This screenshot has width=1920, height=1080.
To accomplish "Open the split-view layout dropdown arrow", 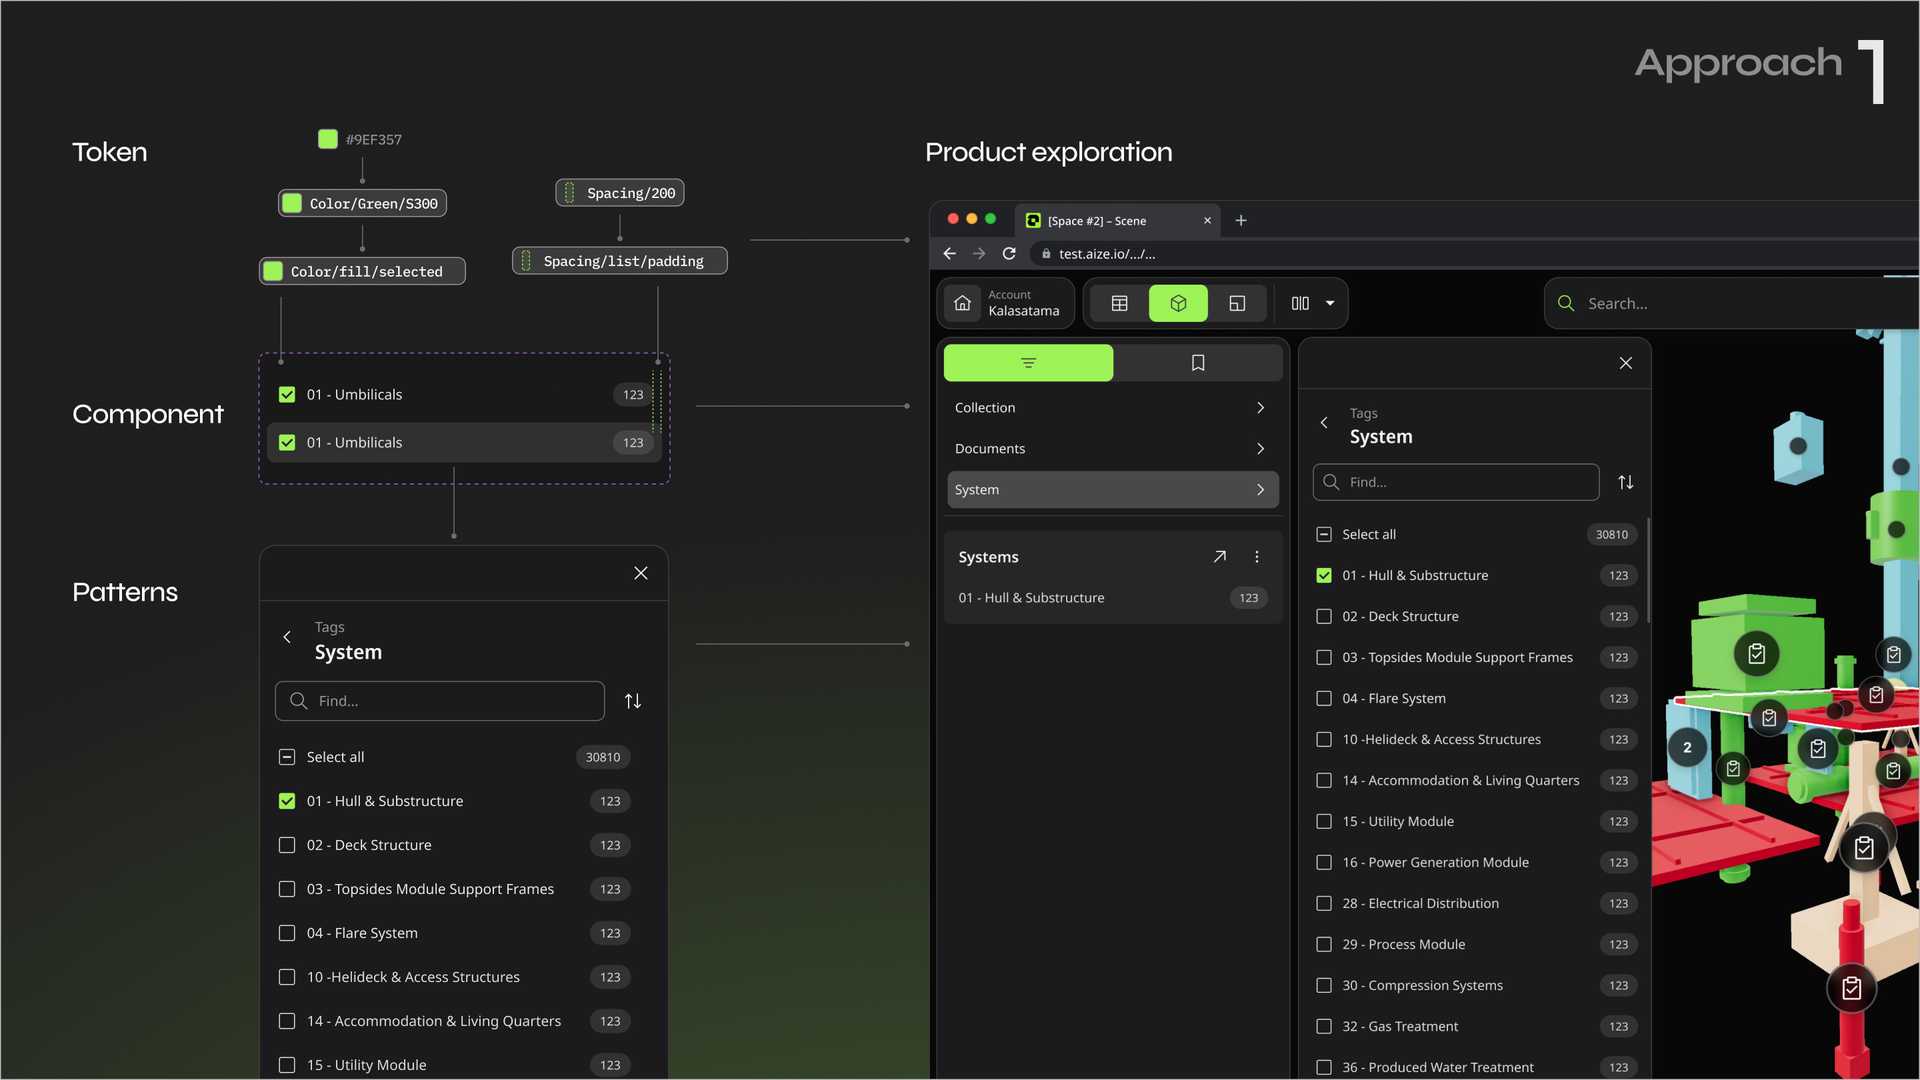I will 1330,303.
